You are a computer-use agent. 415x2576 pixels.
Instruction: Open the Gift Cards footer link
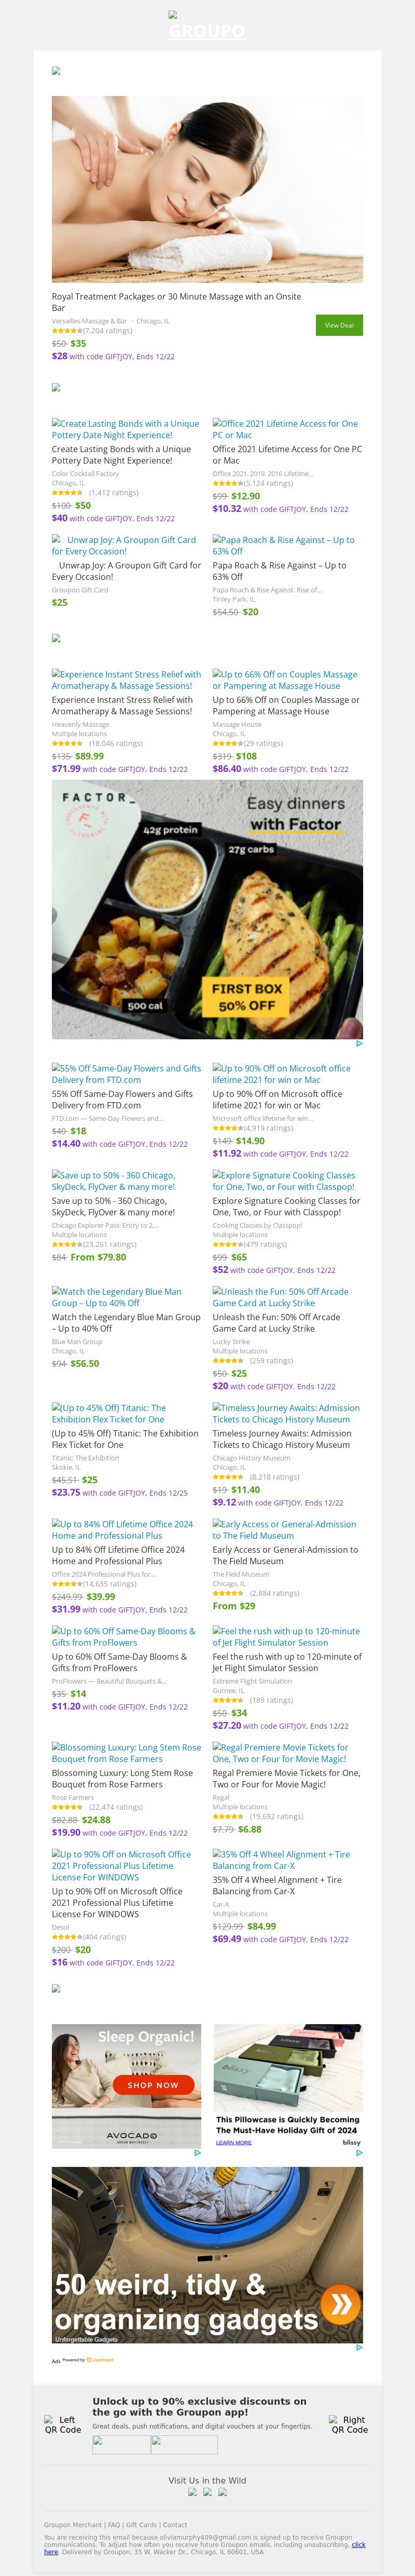click(x=141, y=2524)
